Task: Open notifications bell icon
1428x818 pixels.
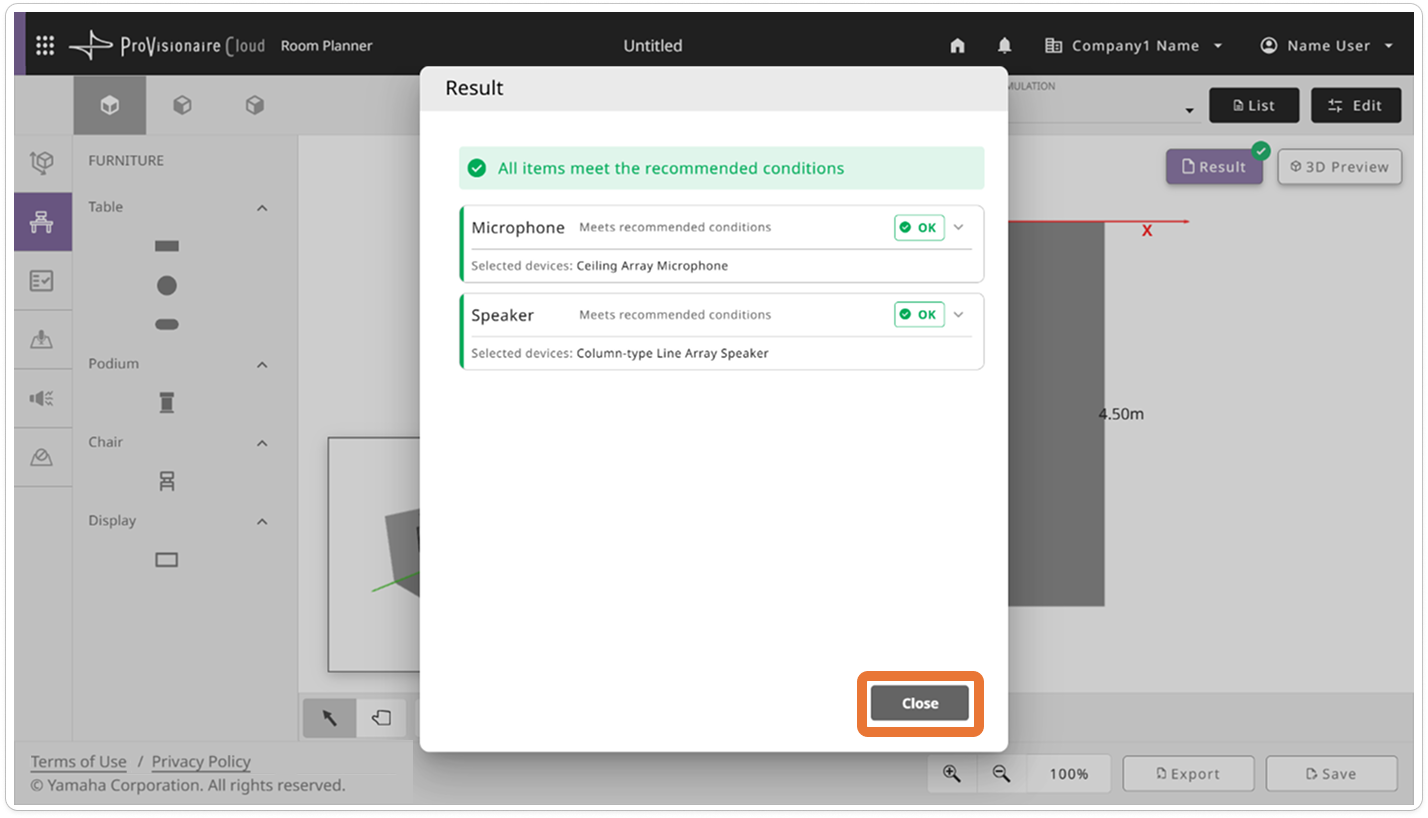Action: [1005, 46]
